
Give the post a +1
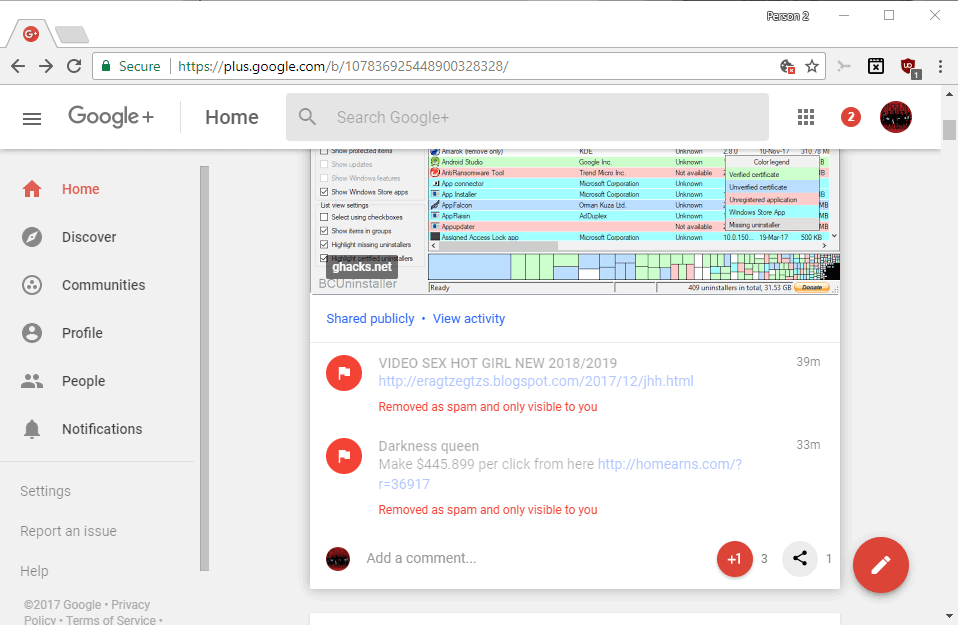(734, 559)
